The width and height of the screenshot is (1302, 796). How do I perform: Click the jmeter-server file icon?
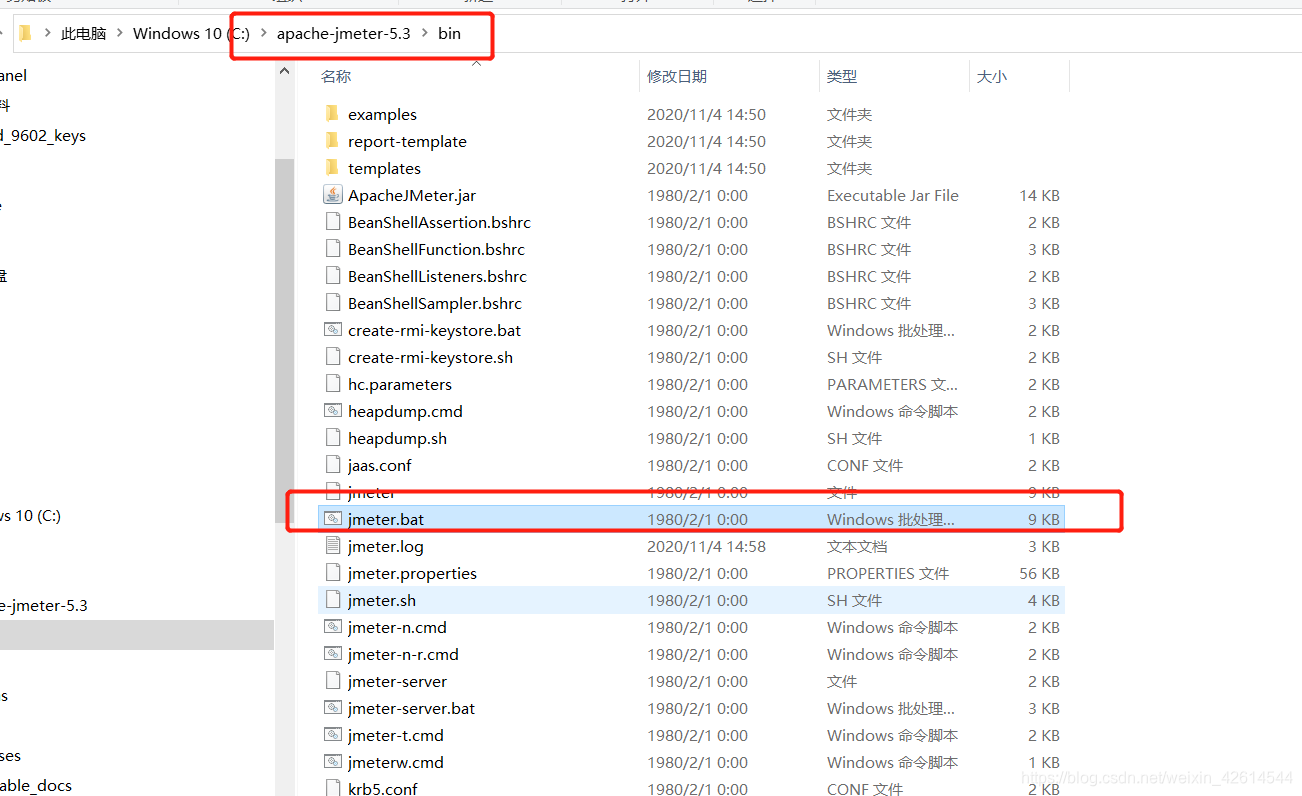click(332, 681)
